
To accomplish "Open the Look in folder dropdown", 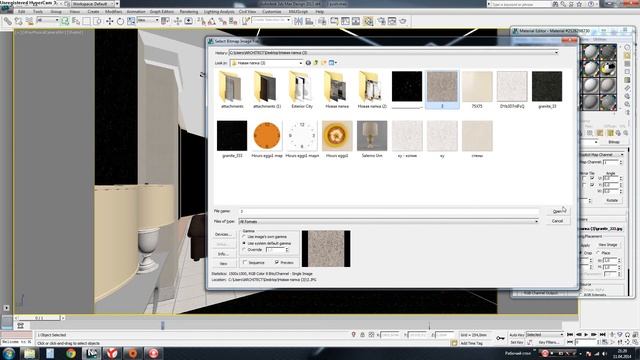I will tap(301, 63).
